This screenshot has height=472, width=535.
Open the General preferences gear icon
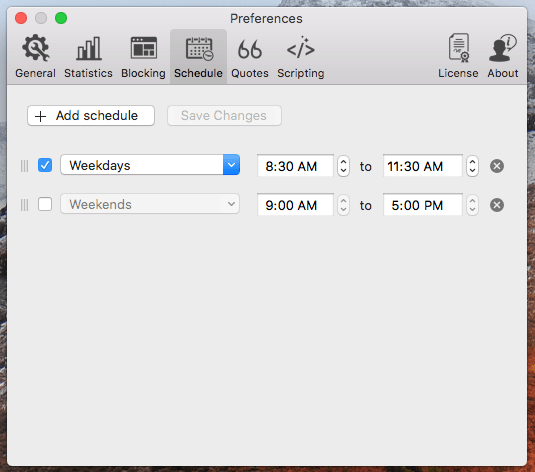point(35,57)
